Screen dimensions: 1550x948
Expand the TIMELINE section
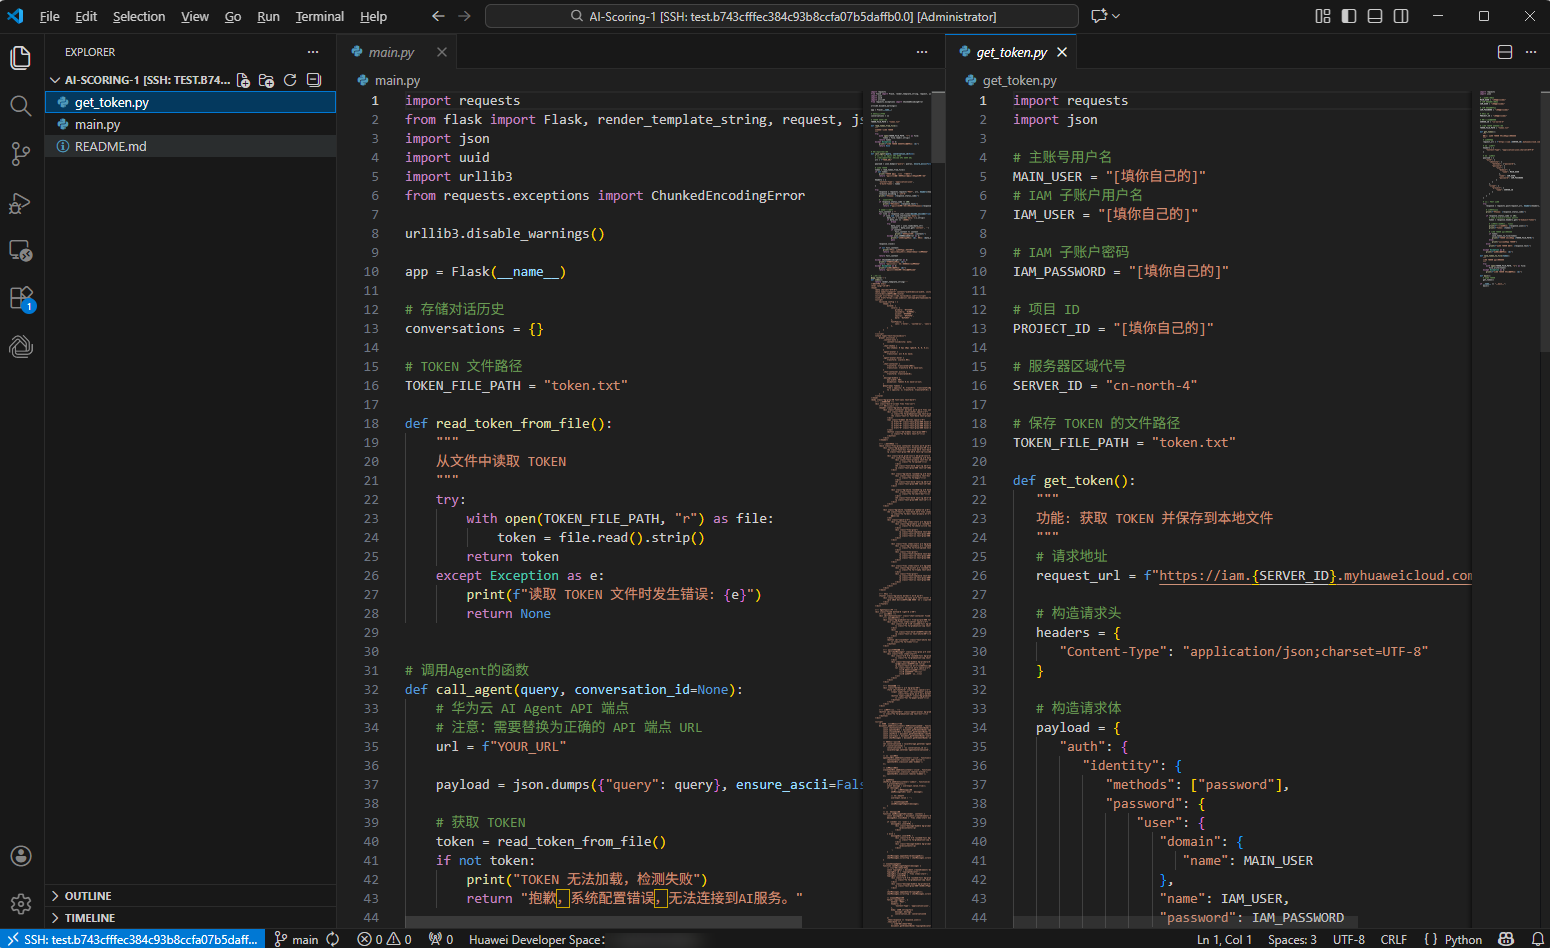pyautogui.click(x=190, y=918)
